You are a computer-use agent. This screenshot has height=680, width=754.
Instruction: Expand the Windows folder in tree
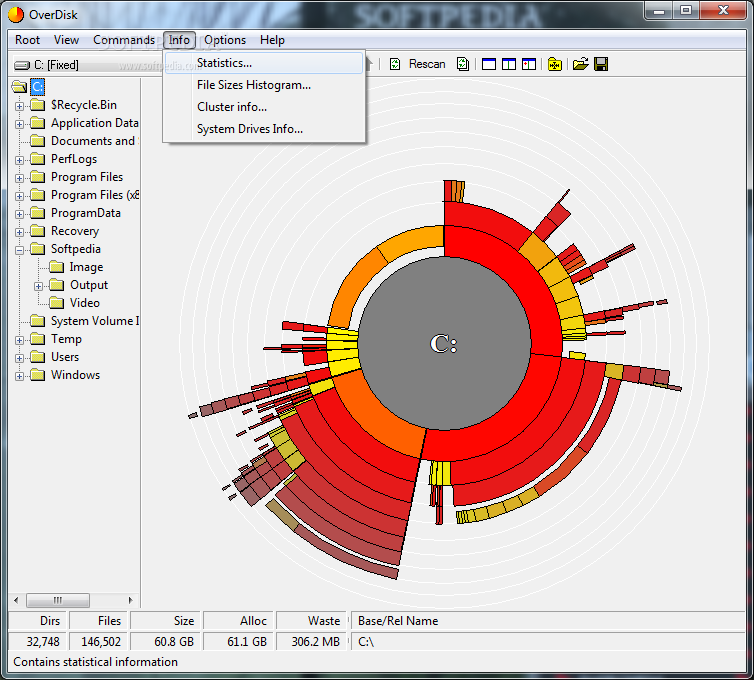click(20, 375)
